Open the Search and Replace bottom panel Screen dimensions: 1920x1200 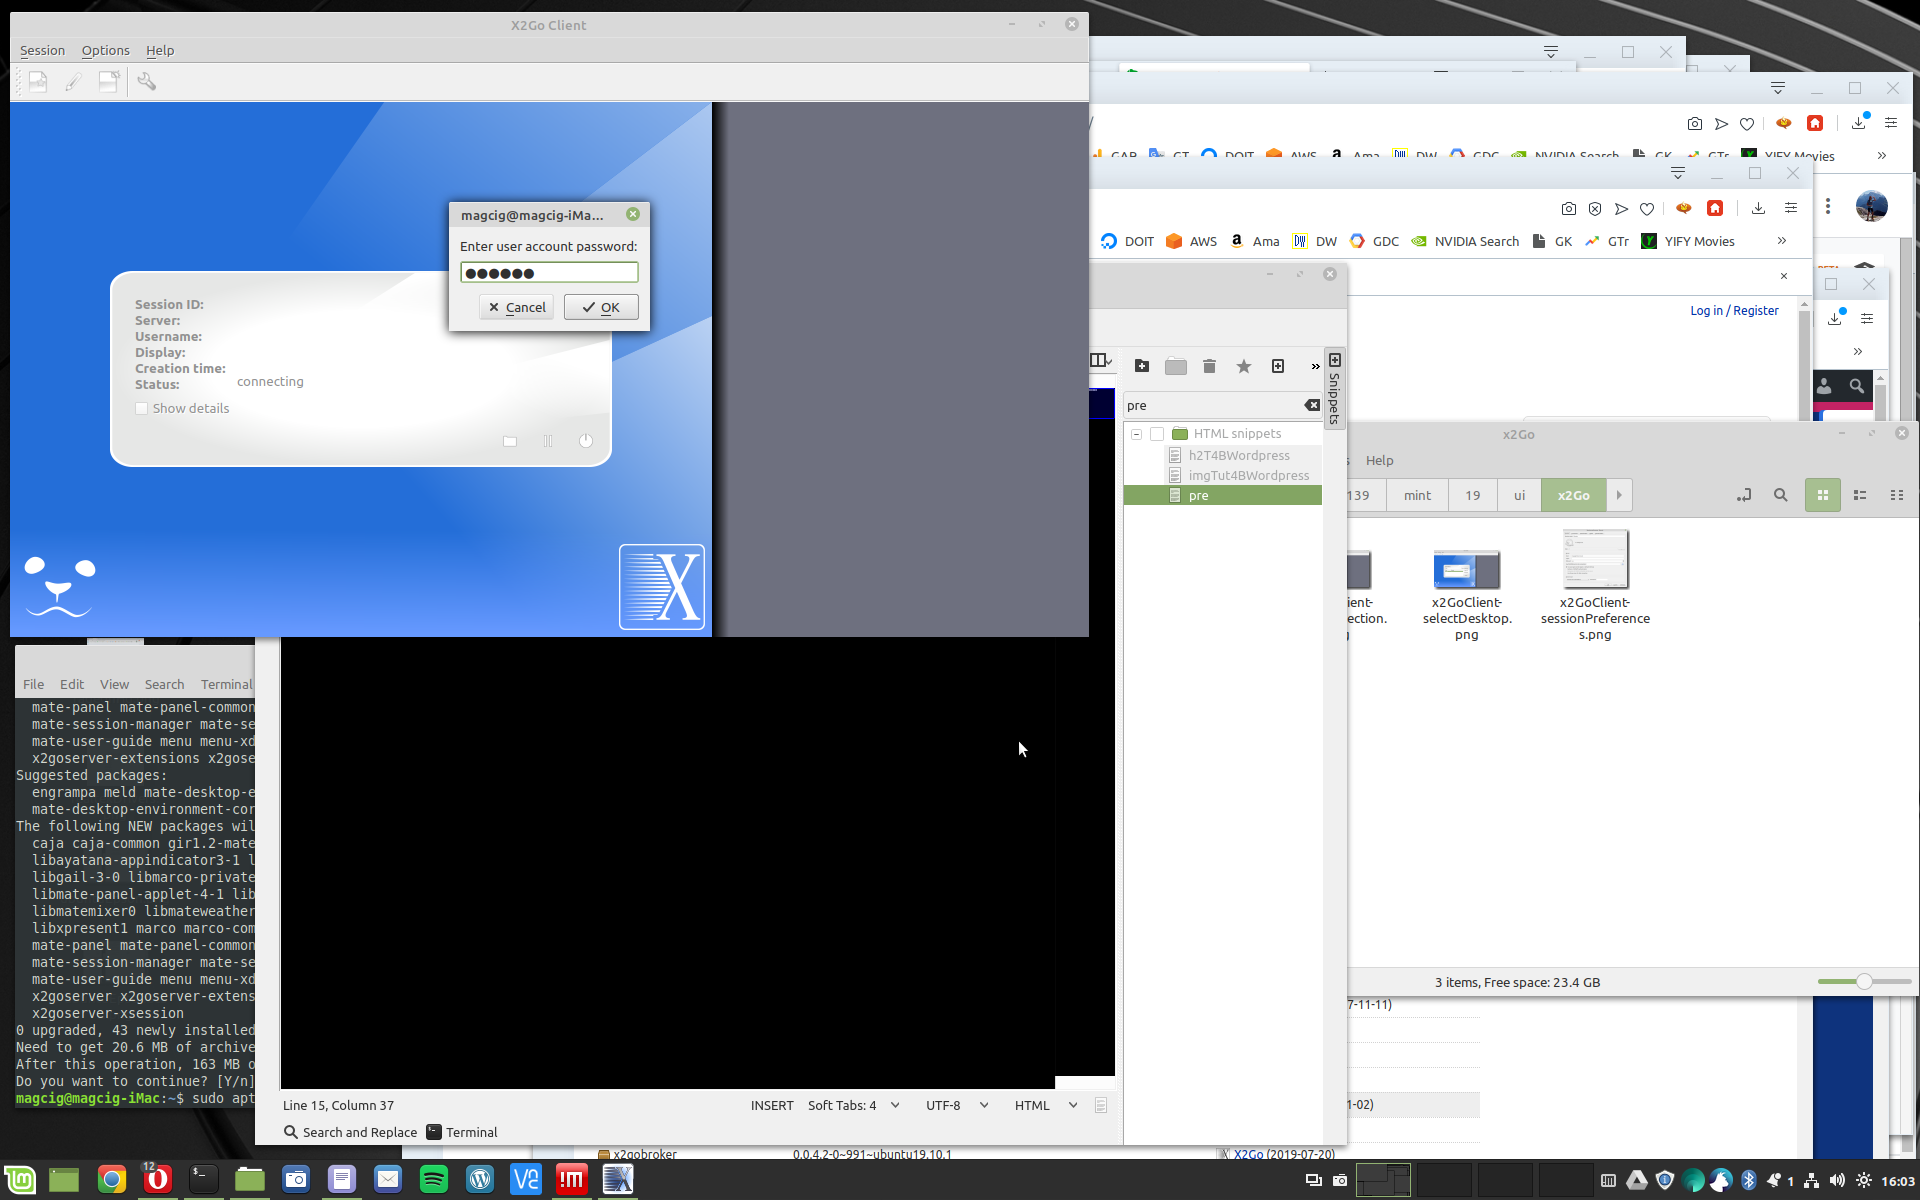(350, 1132)
